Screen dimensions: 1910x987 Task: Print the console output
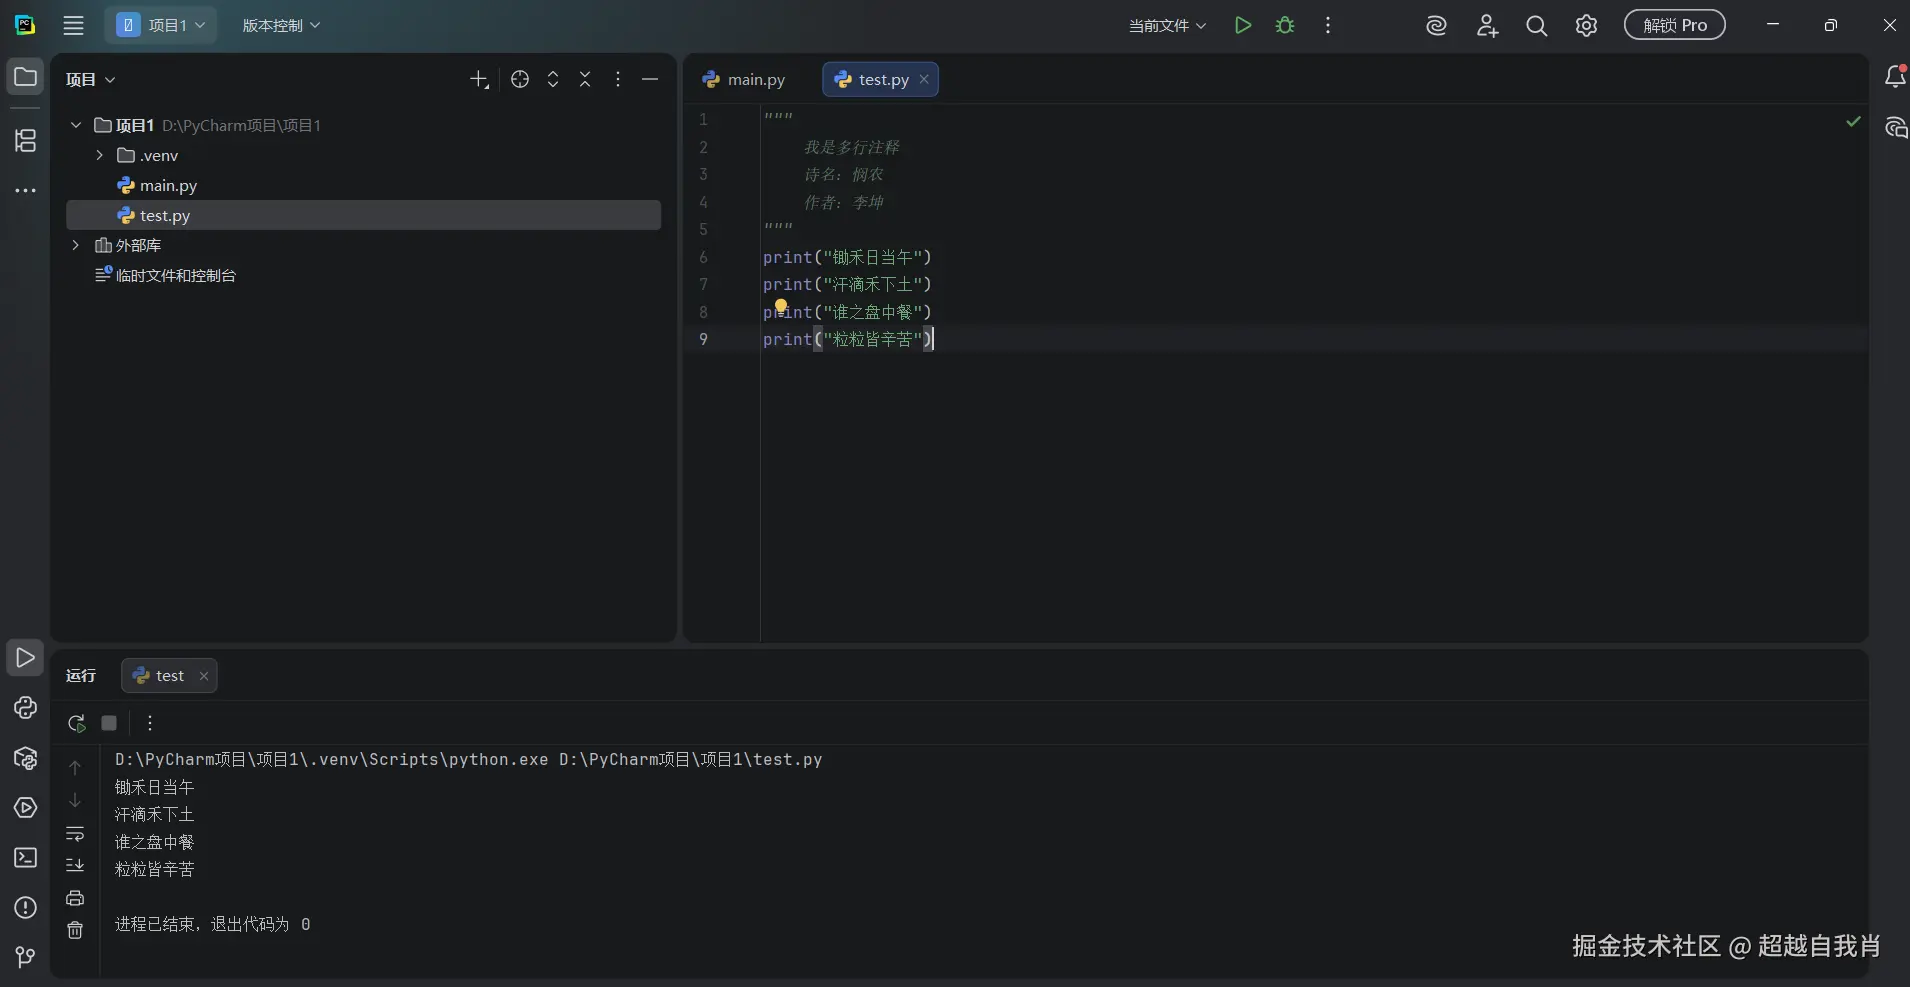(x=75, y=898)
